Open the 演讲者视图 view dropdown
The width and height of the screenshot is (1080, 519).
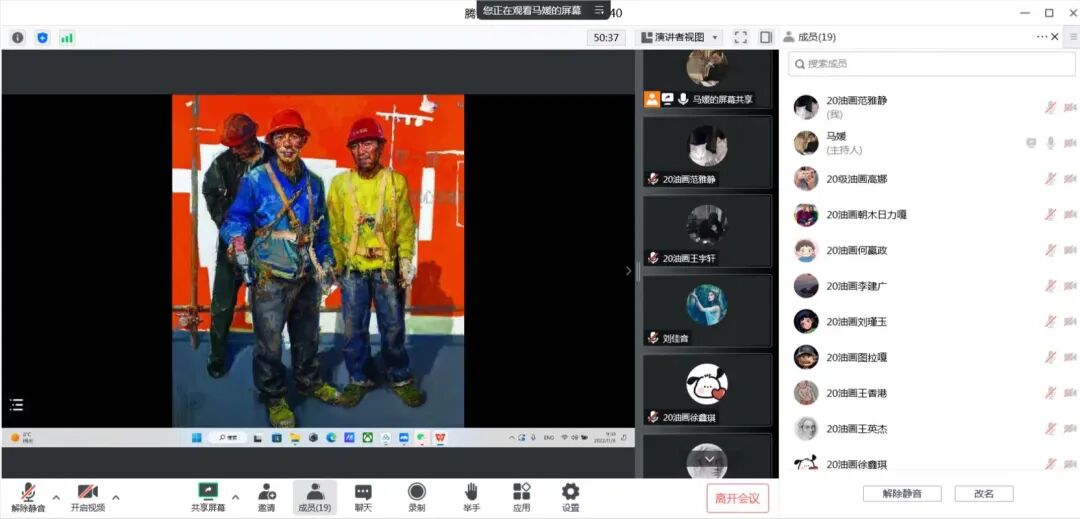click(679, 37)
